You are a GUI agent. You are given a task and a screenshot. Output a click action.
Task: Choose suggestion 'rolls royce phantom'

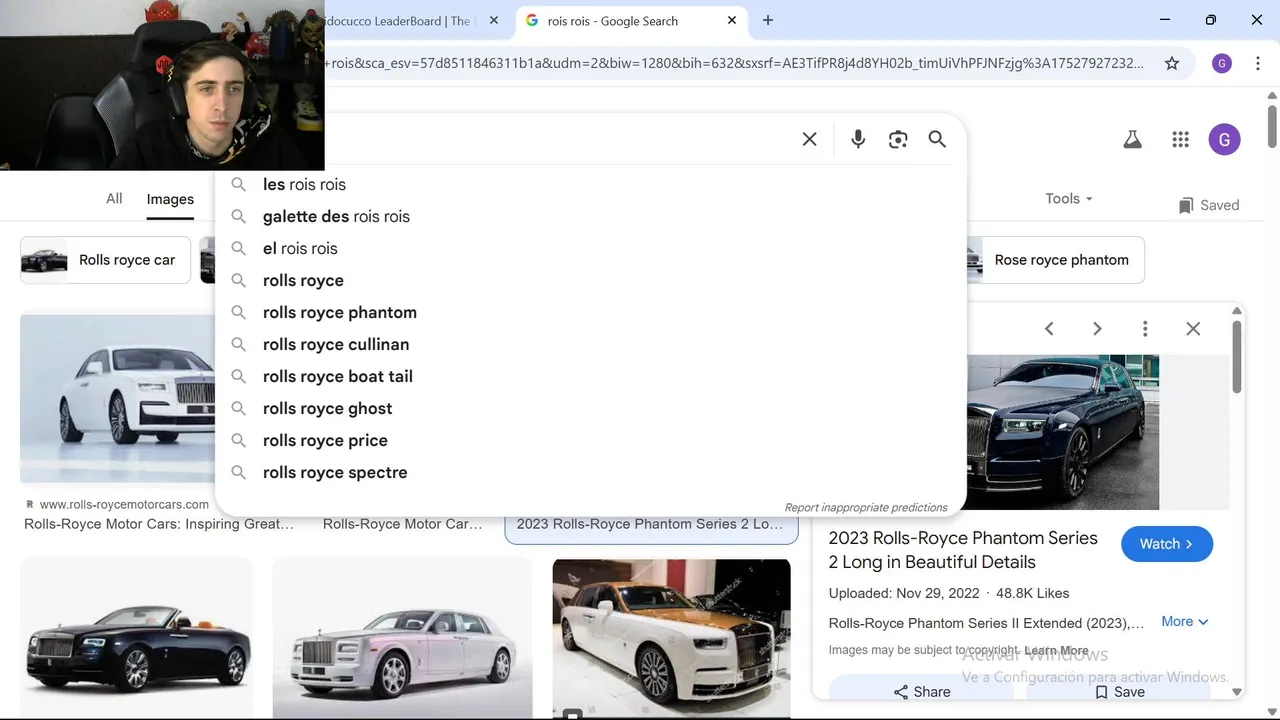[590, 312]
